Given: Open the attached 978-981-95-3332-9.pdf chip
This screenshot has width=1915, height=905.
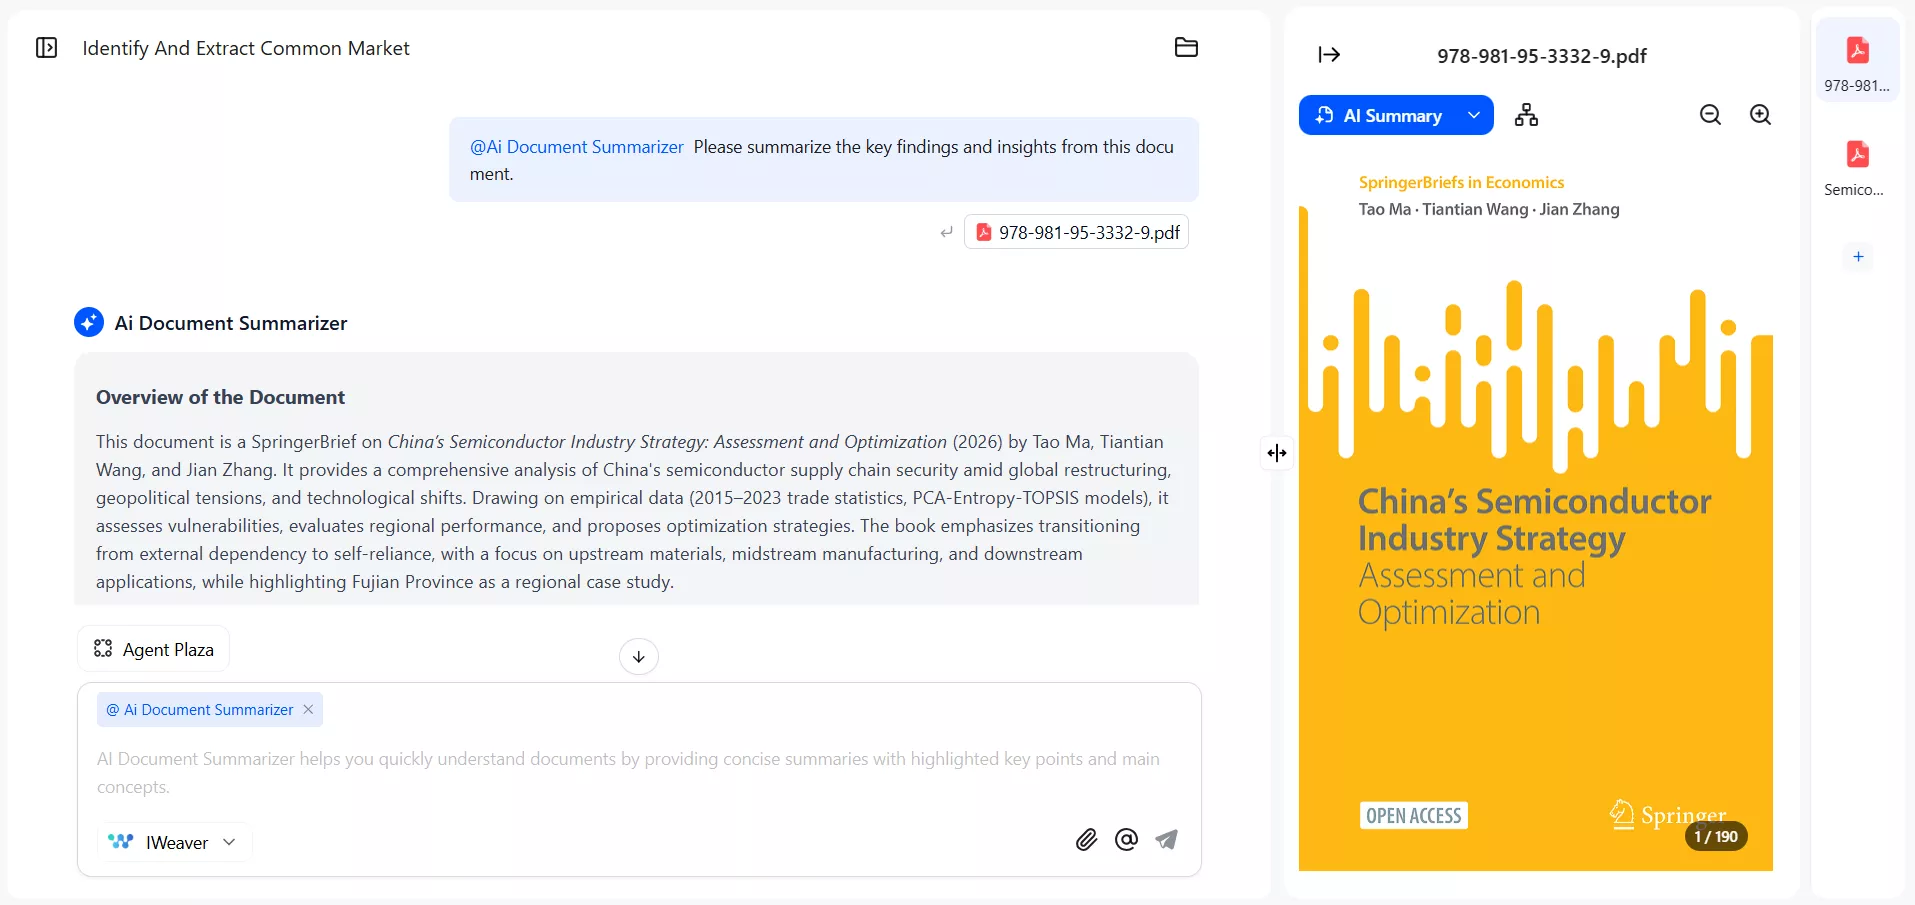Looking at the screenshot, I should 1076,232.
